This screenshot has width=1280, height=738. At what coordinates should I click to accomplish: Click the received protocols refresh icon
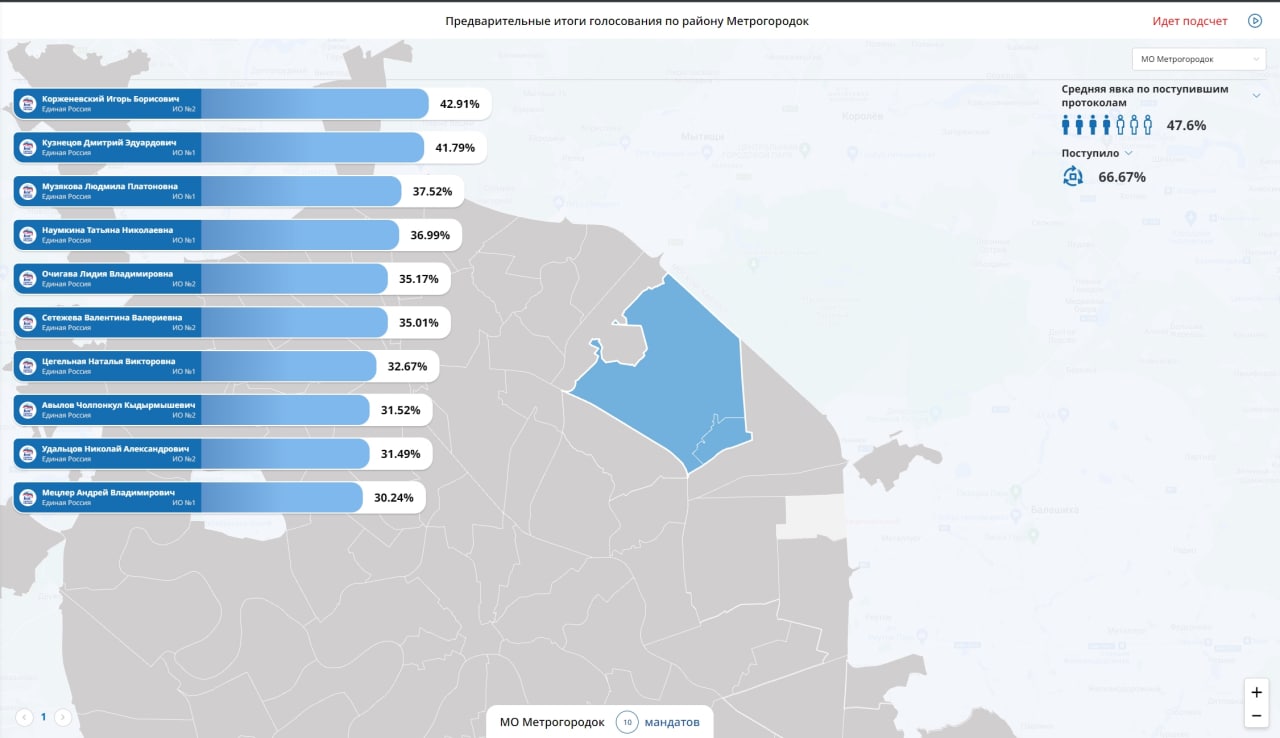[x=1073, y=177]
